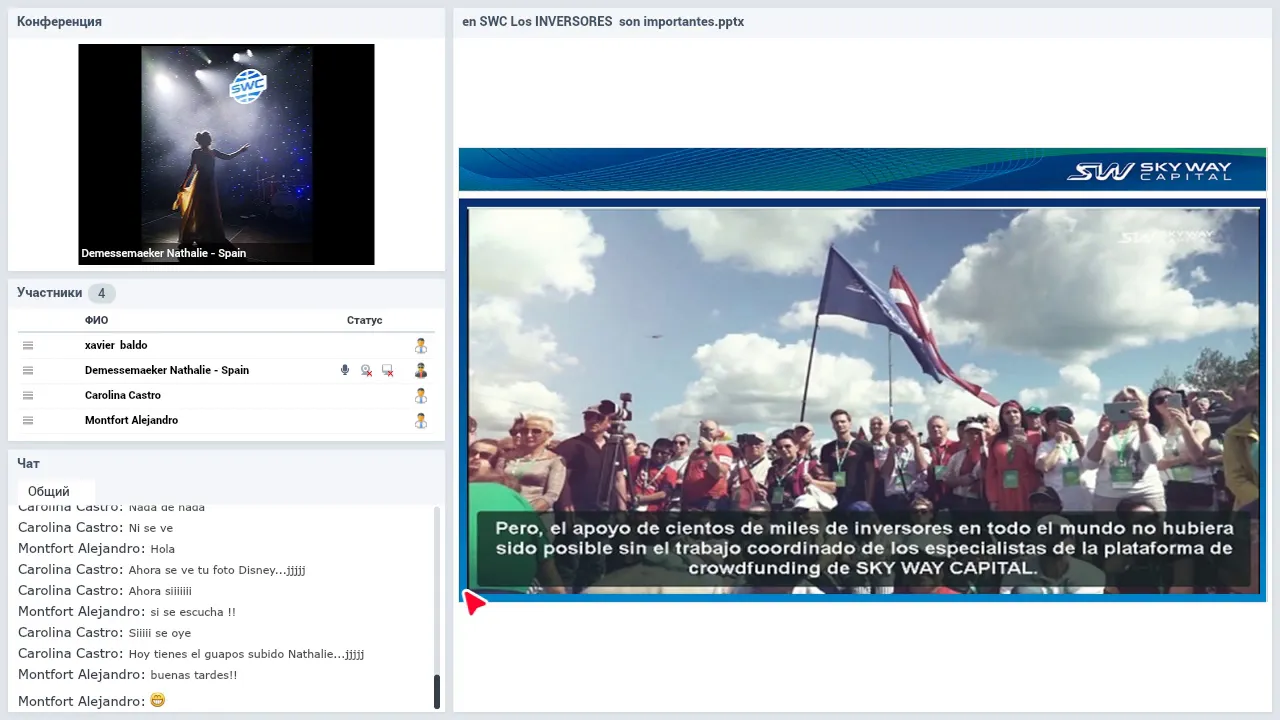Viewport: 1280px width, 720px height.
Task: Click the user role icon for Carolina Castro
Action: [x=421, y=395]
